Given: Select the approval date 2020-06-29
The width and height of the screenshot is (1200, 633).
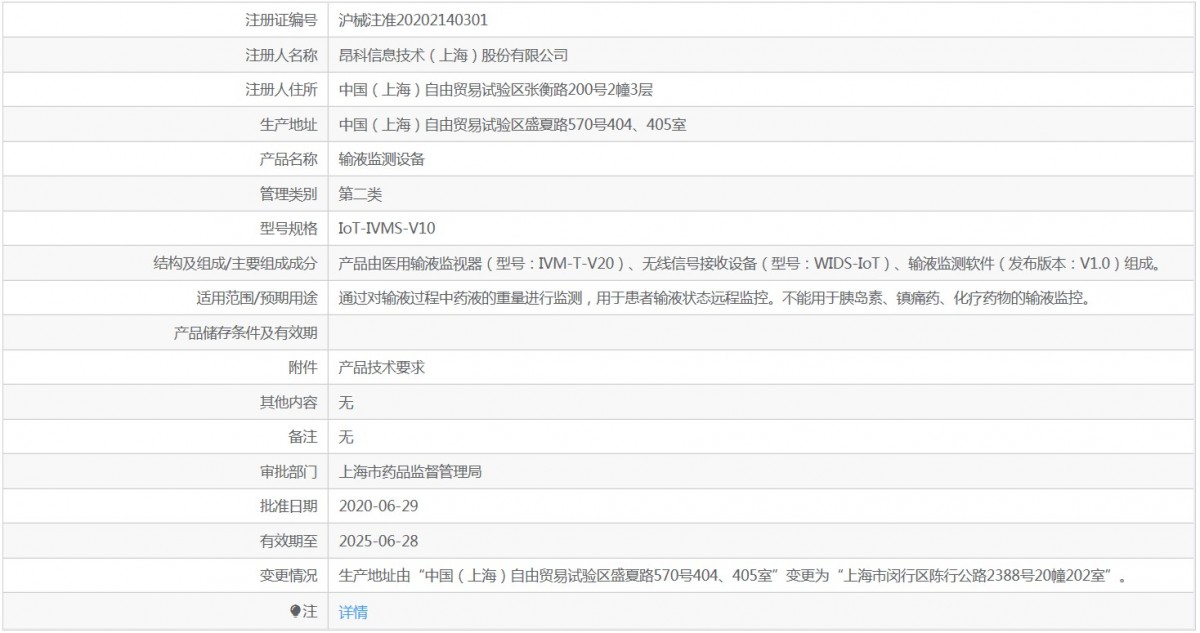Looking at the screenshot, I should tap(378, 507).
